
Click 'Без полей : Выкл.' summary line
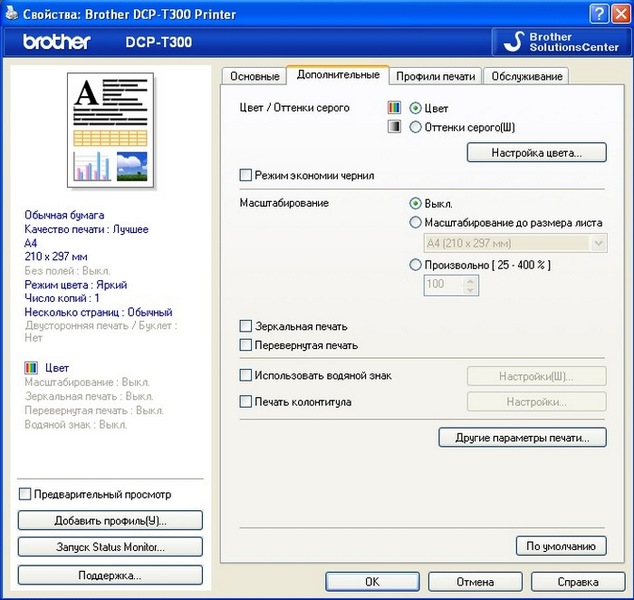pos(67,270)
